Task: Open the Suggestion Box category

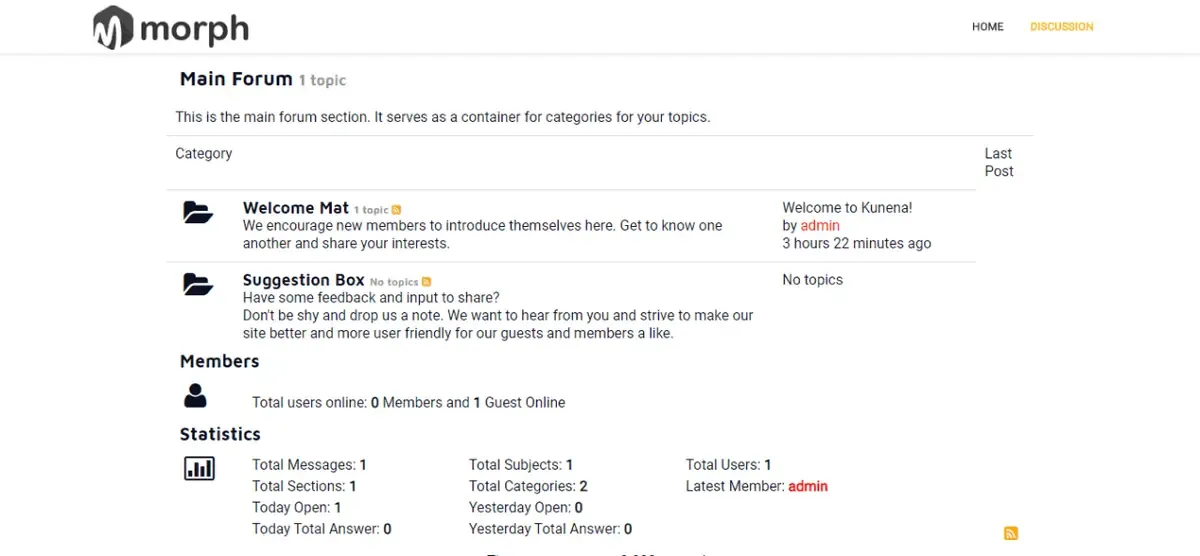Action: tap(304, 280)
